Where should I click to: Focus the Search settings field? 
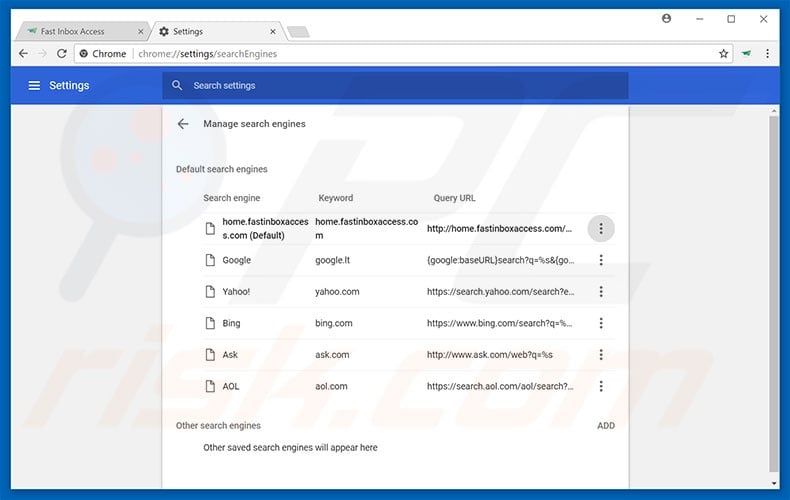395,85
